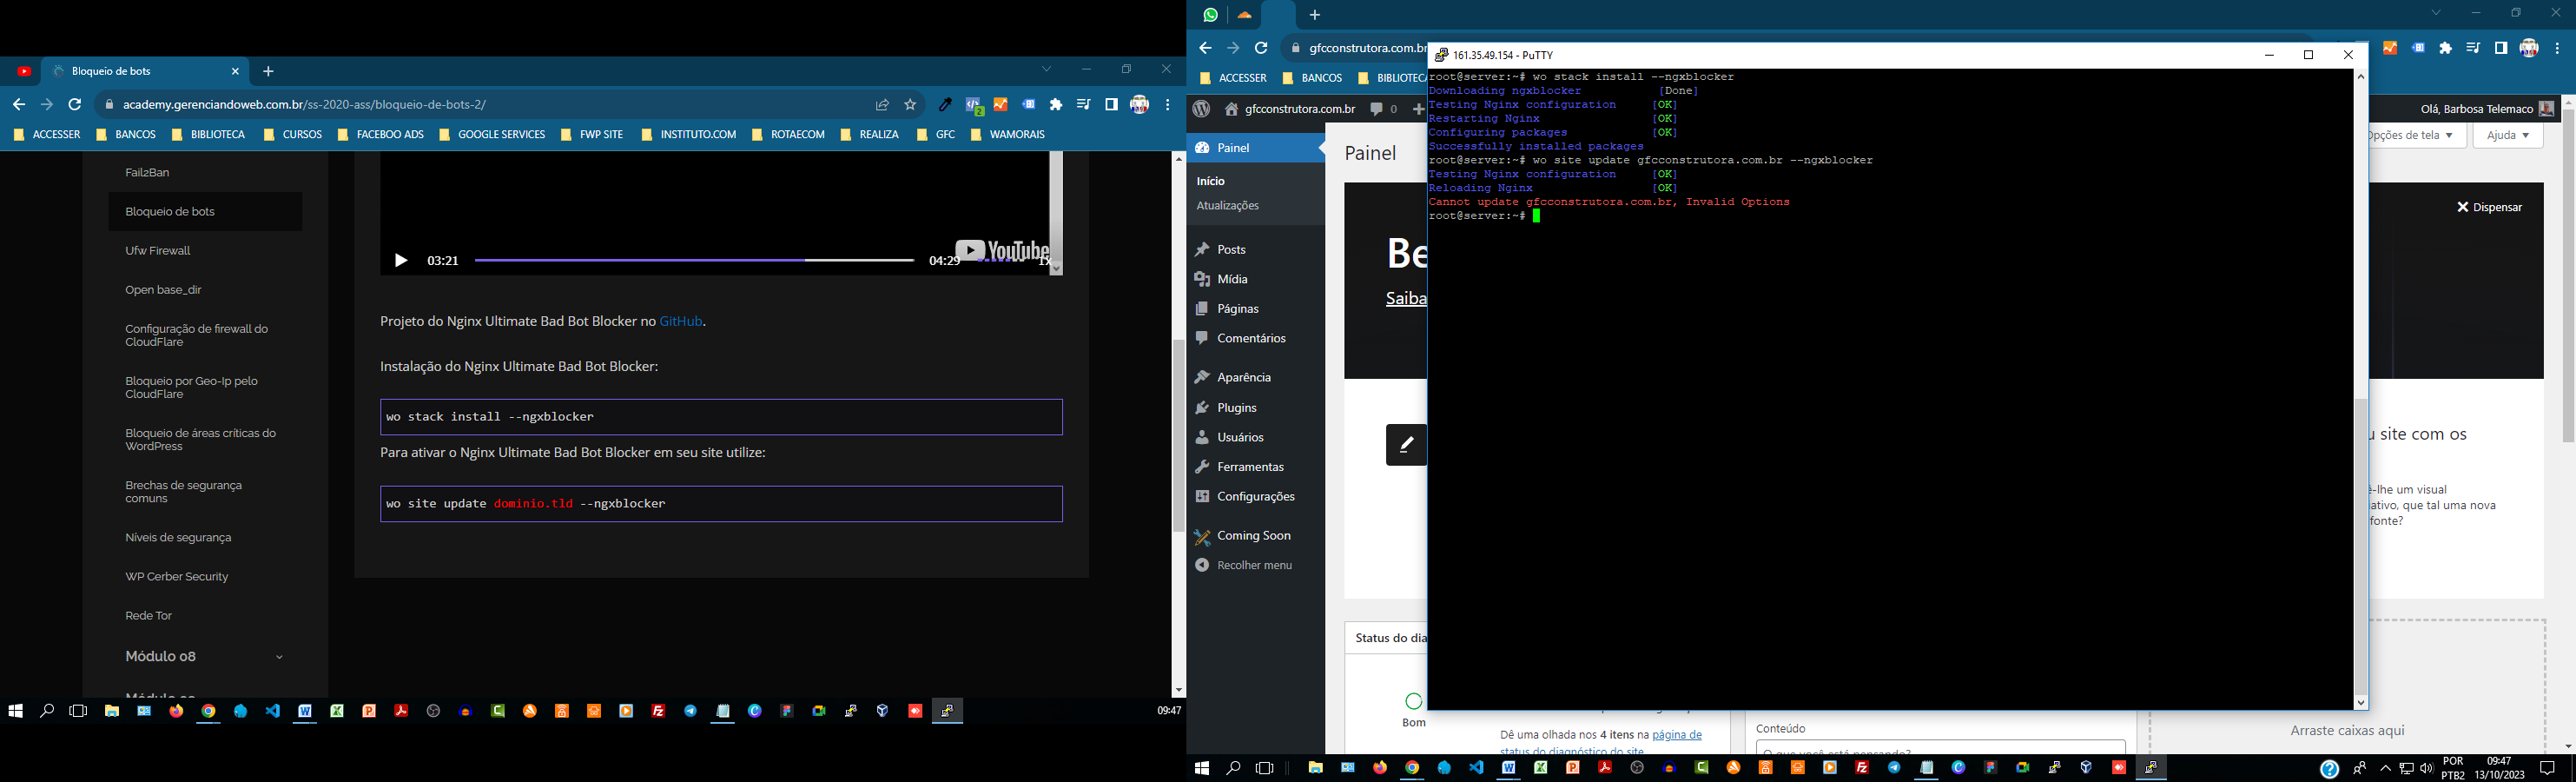The width and height of the screenshot is (2576, 782).
Task: Open the Ufw Firewall lesson
Action: tap(157, 250)
